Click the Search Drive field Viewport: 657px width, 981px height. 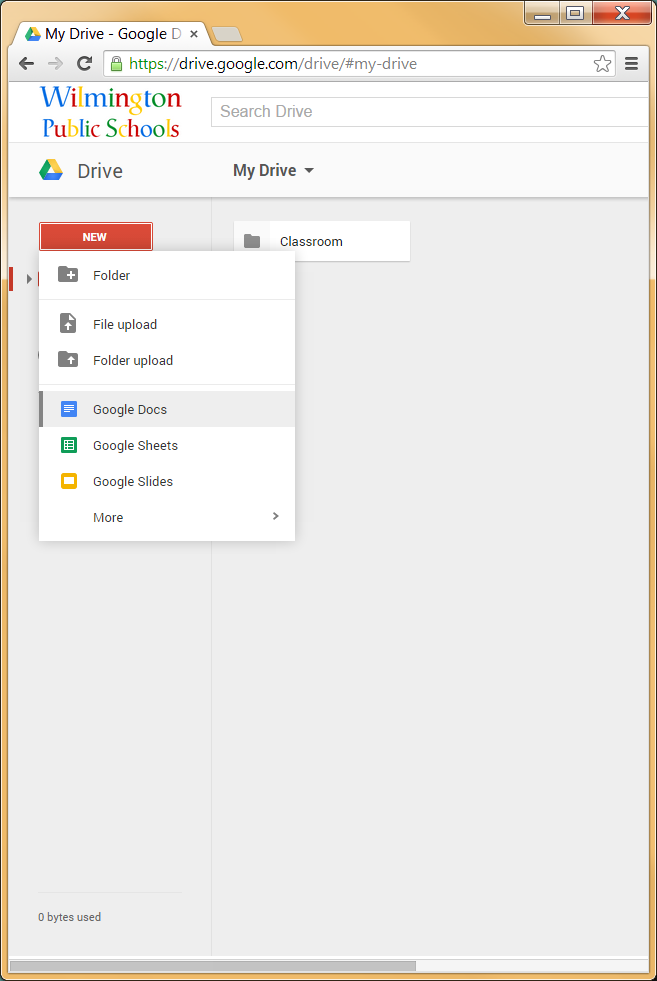(x=429, y=111)
